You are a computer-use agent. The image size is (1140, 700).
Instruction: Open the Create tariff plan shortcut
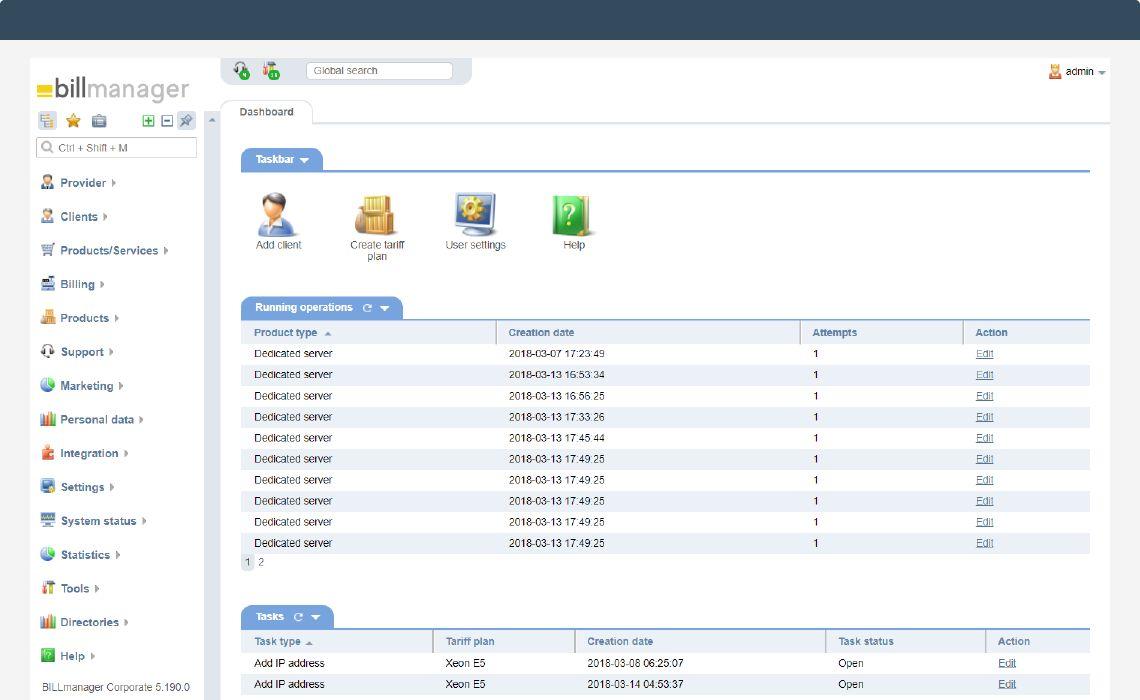(x=377, y=215)
